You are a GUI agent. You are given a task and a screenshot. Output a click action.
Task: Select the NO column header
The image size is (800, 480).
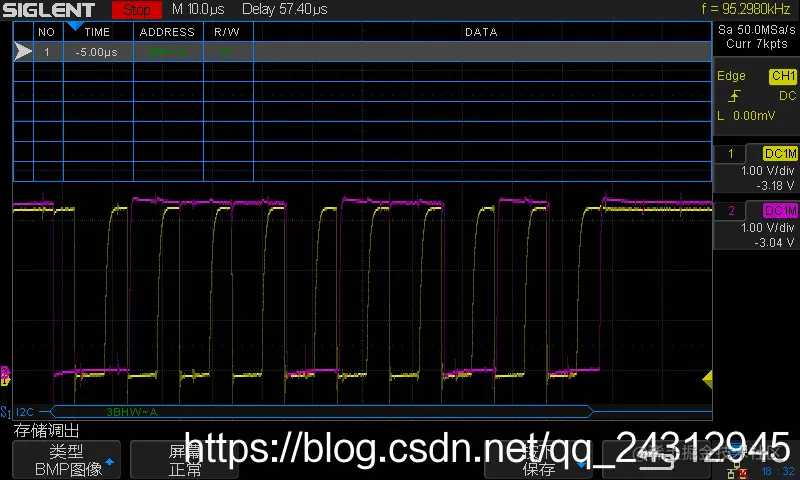[x=46, y=32]
